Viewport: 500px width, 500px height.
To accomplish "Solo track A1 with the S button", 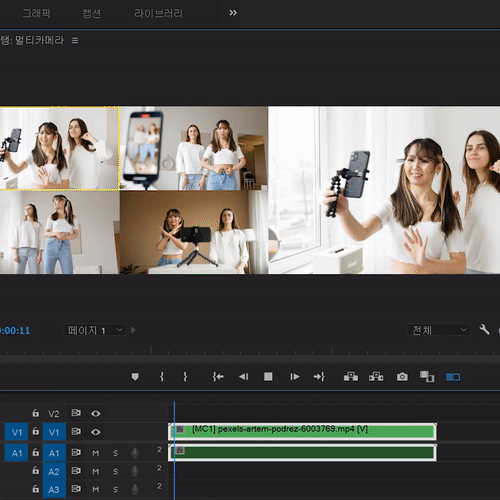I will pos(115,453).
